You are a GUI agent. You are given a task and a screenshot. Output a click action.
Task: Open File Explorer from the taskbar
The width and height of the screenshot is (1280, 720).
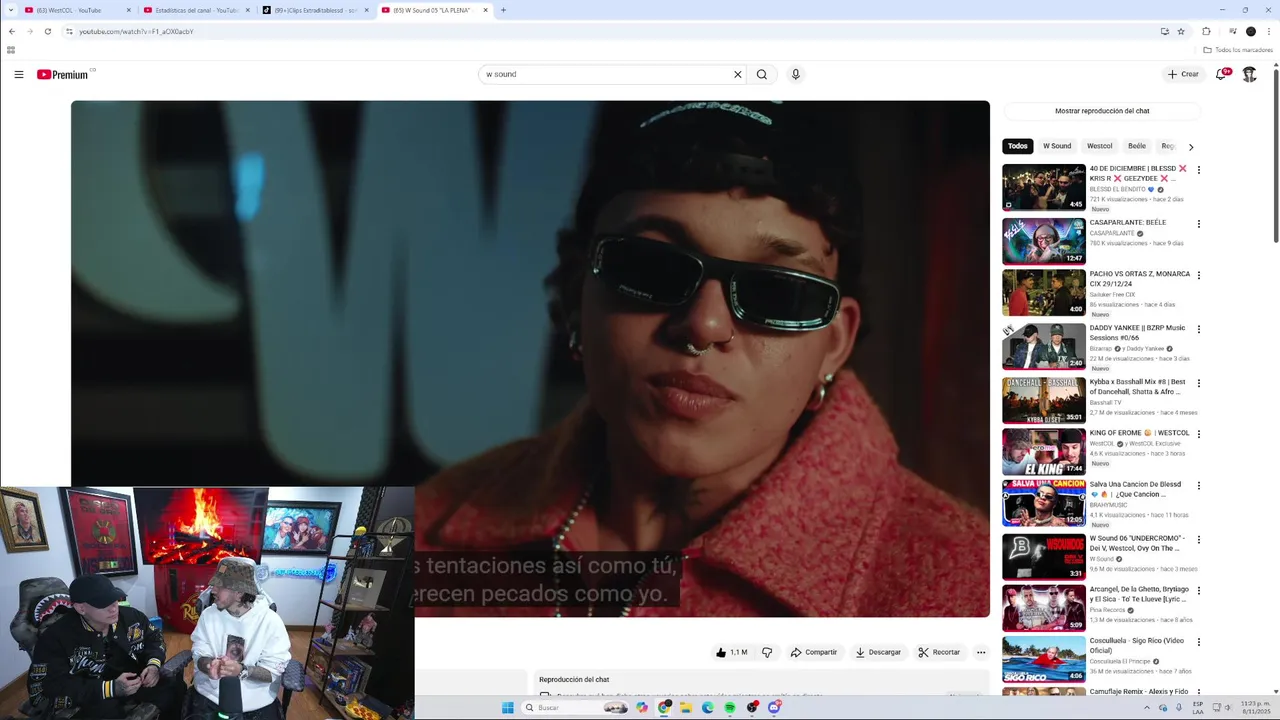(x=686, y=707)
